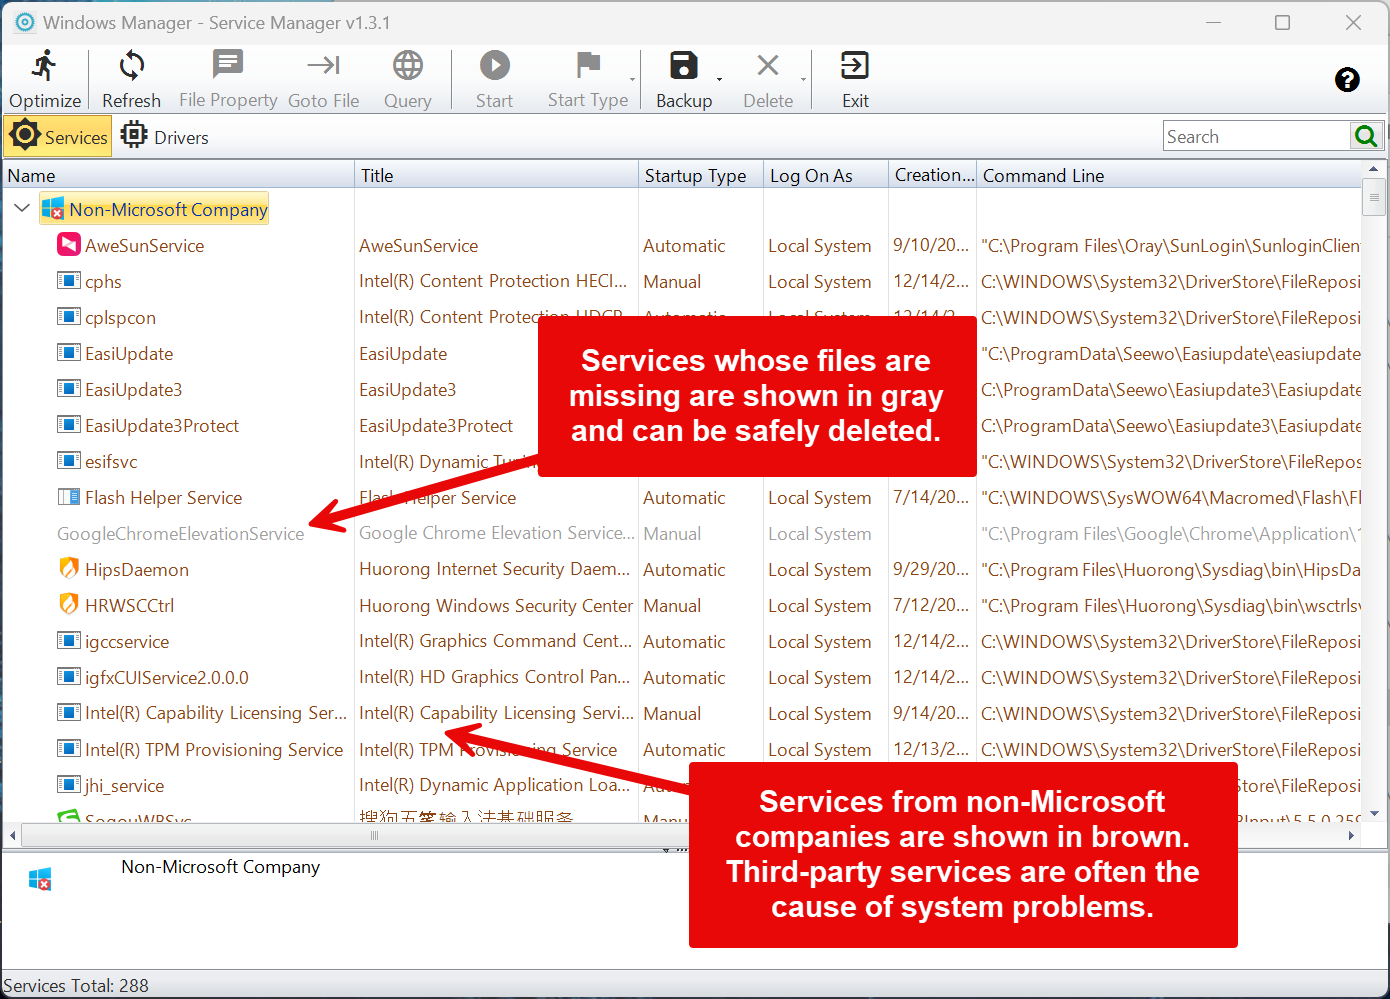Open the help question mark icon
This screenshot has height=999, width=1390.
point(1347,79)
